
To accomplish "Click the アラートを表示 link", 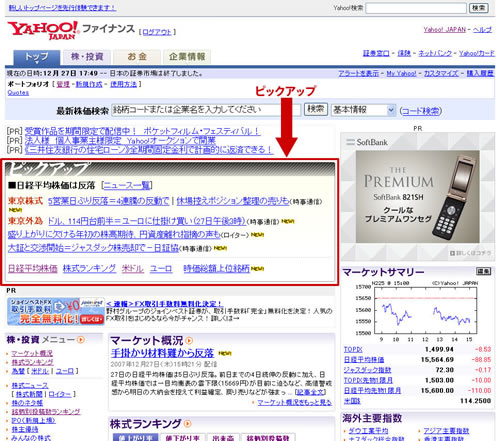I will pyautogui.click(x=359, y=73).
